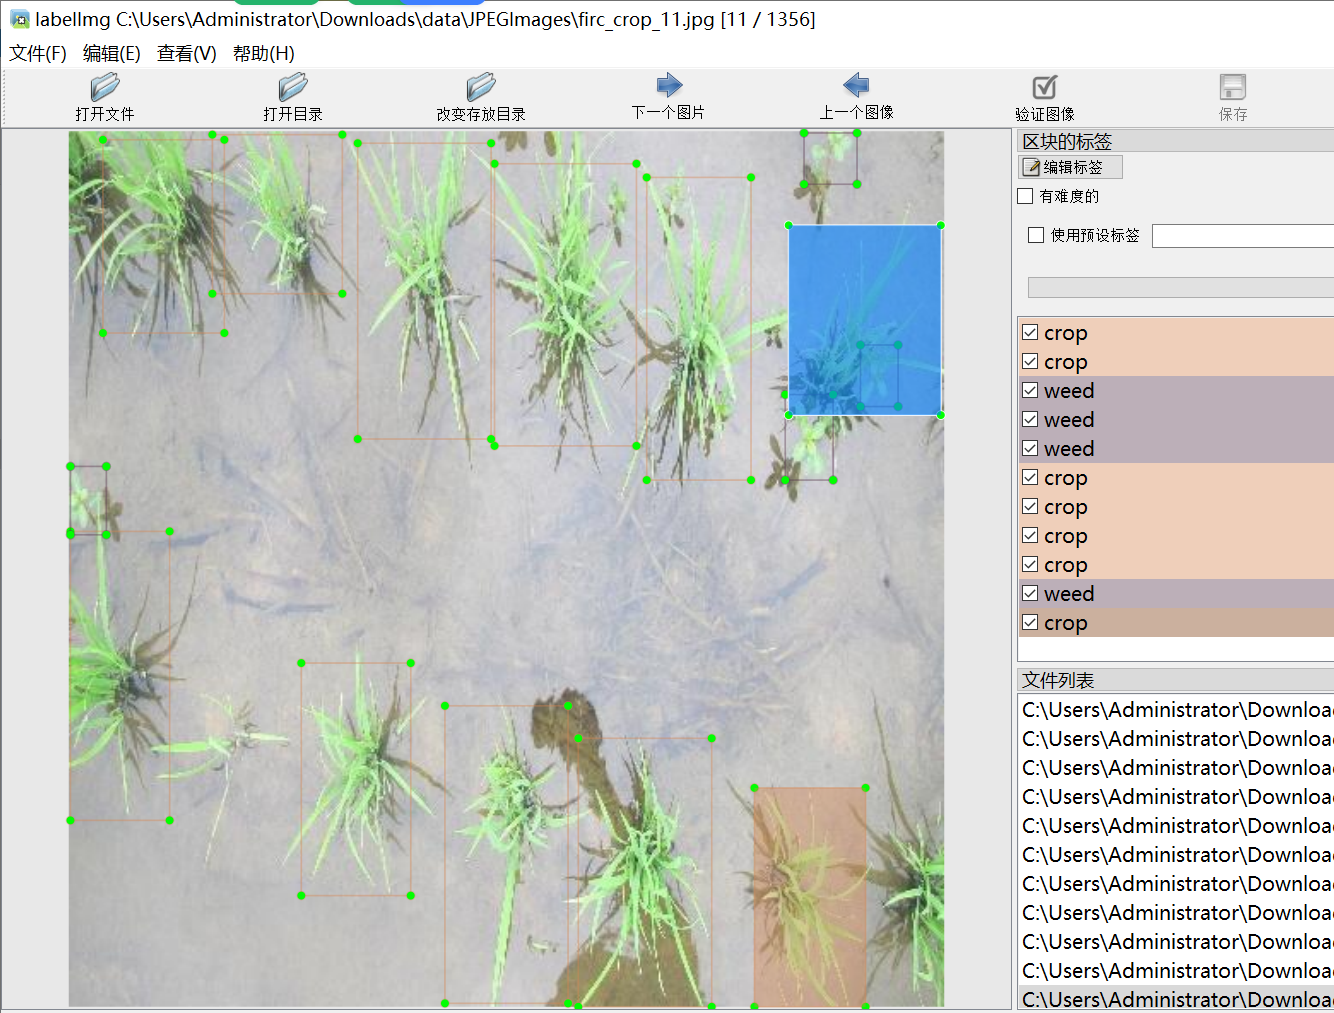This screenshot has width=1334, height=1013.
Task: Uncheck the last weed checkbox in the list
Action: point(1030,593)
